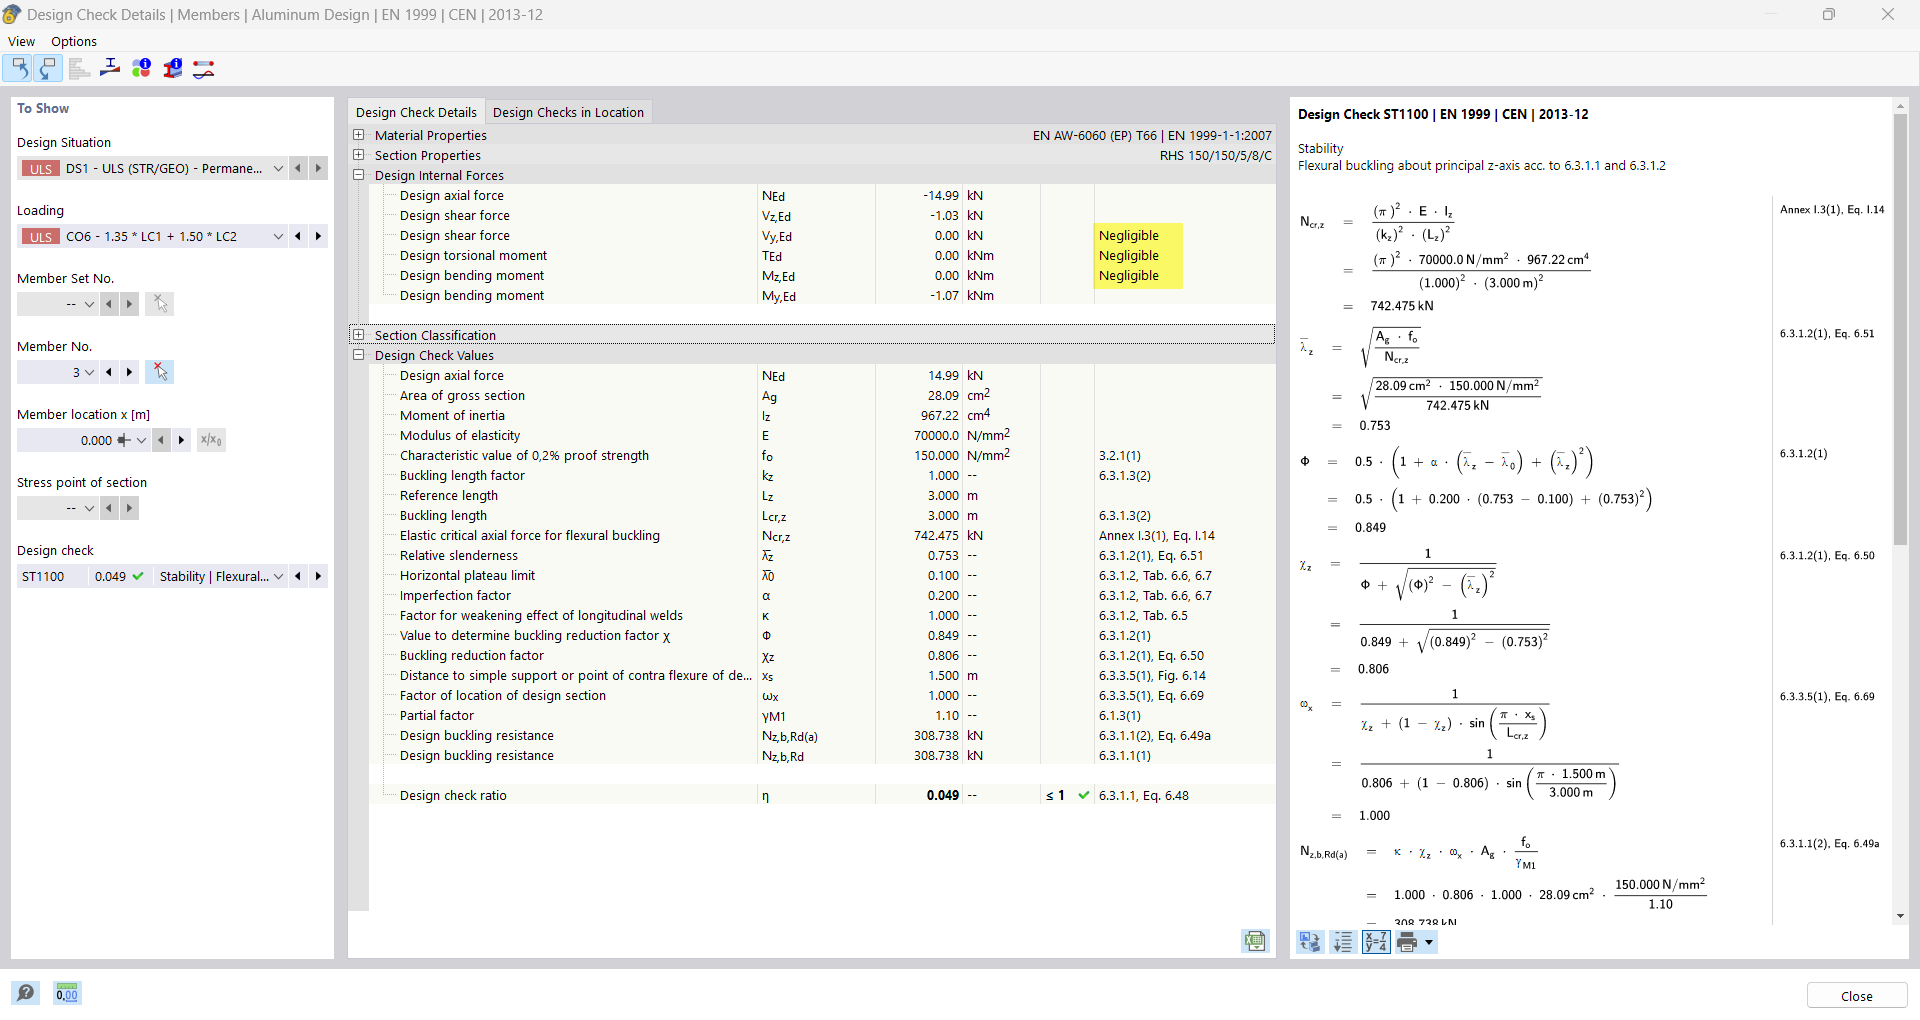The height and width of the screenshot is (1020, 1920).
Task: Open the Options menu
Action: pyautogui.click(x=73, y=41)
